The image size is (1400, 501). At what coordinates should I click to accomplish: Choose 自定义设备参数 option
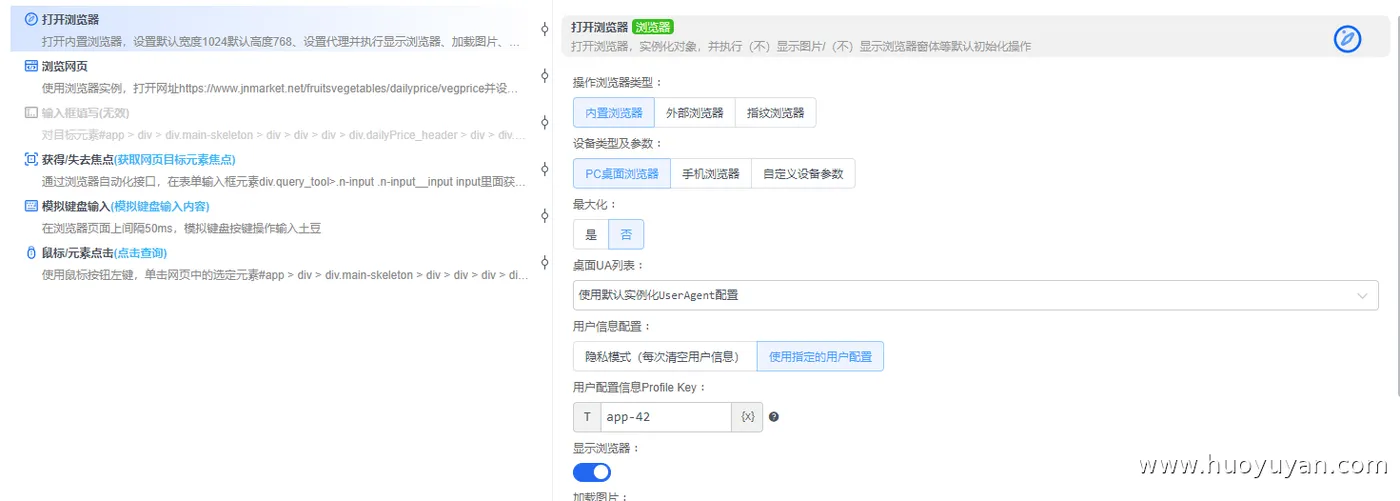click(803, 174)
